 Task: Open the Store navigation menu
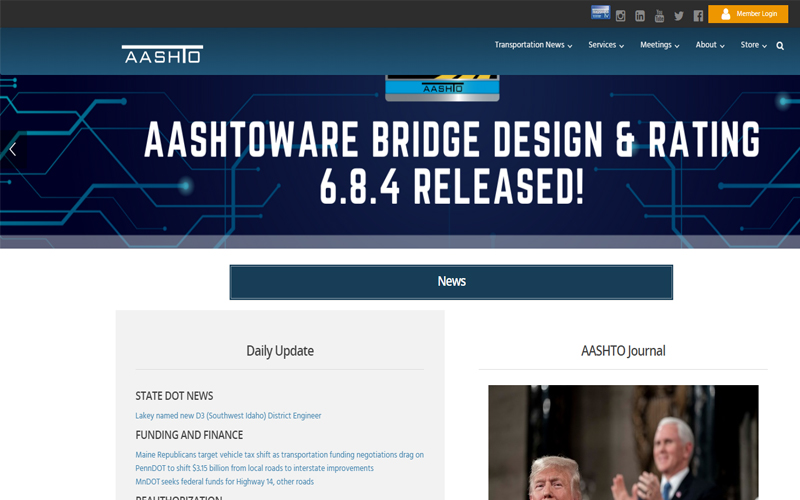[x=753, y=45]
